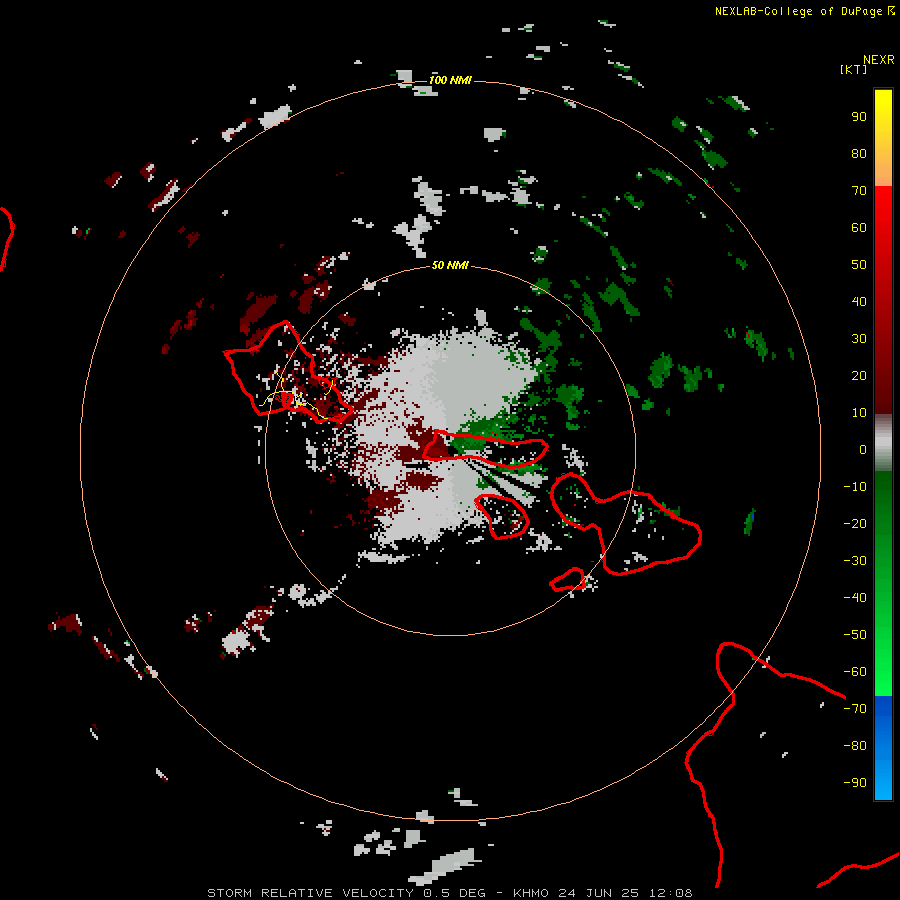Click "0.5 DEG" in the bottom caption
The width and height of the screenshot is (900, 900).
pyautogui.click(x=455, y=893)
